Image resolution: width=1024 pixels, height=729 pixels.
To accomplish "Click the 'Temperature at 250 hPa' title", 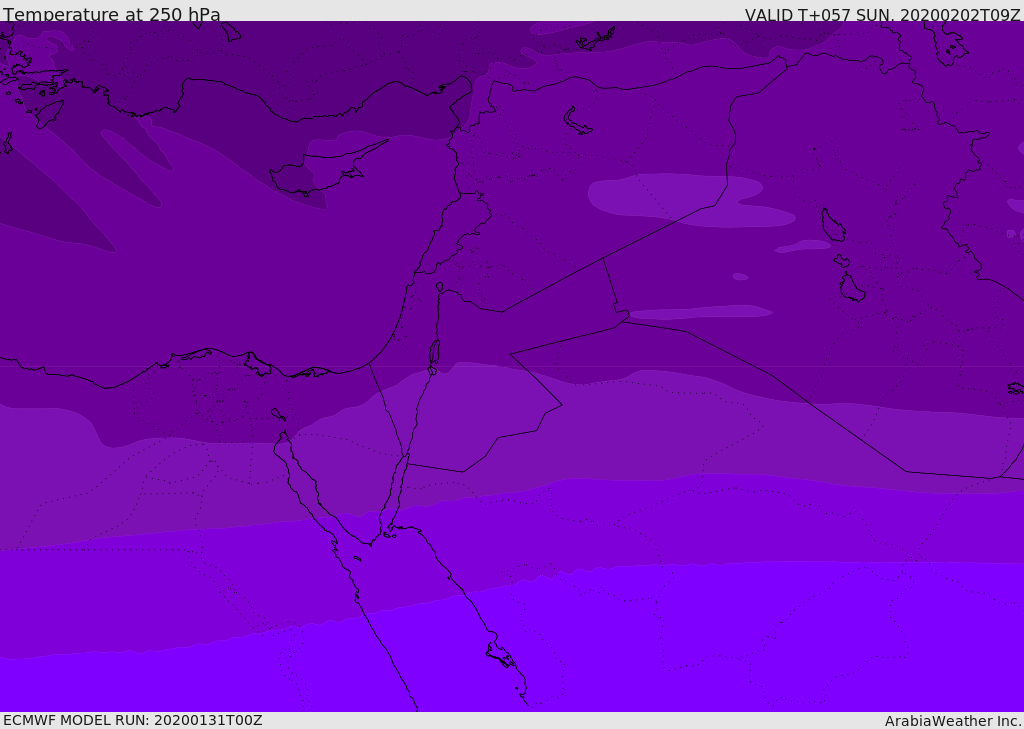I will [x=112, y=14].
